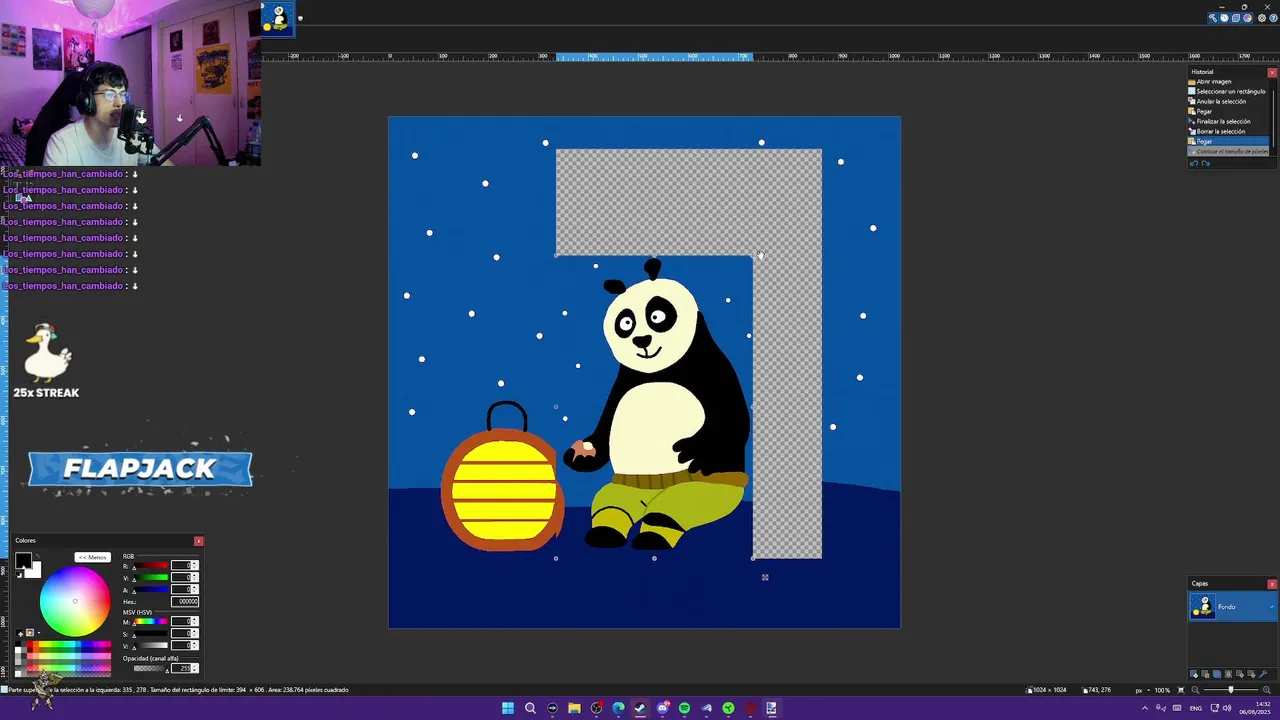Select 'Seleccionar un rectángulo' history entry
Image resolution: width=1280 pixels, height=720 pixels.
1230,91
